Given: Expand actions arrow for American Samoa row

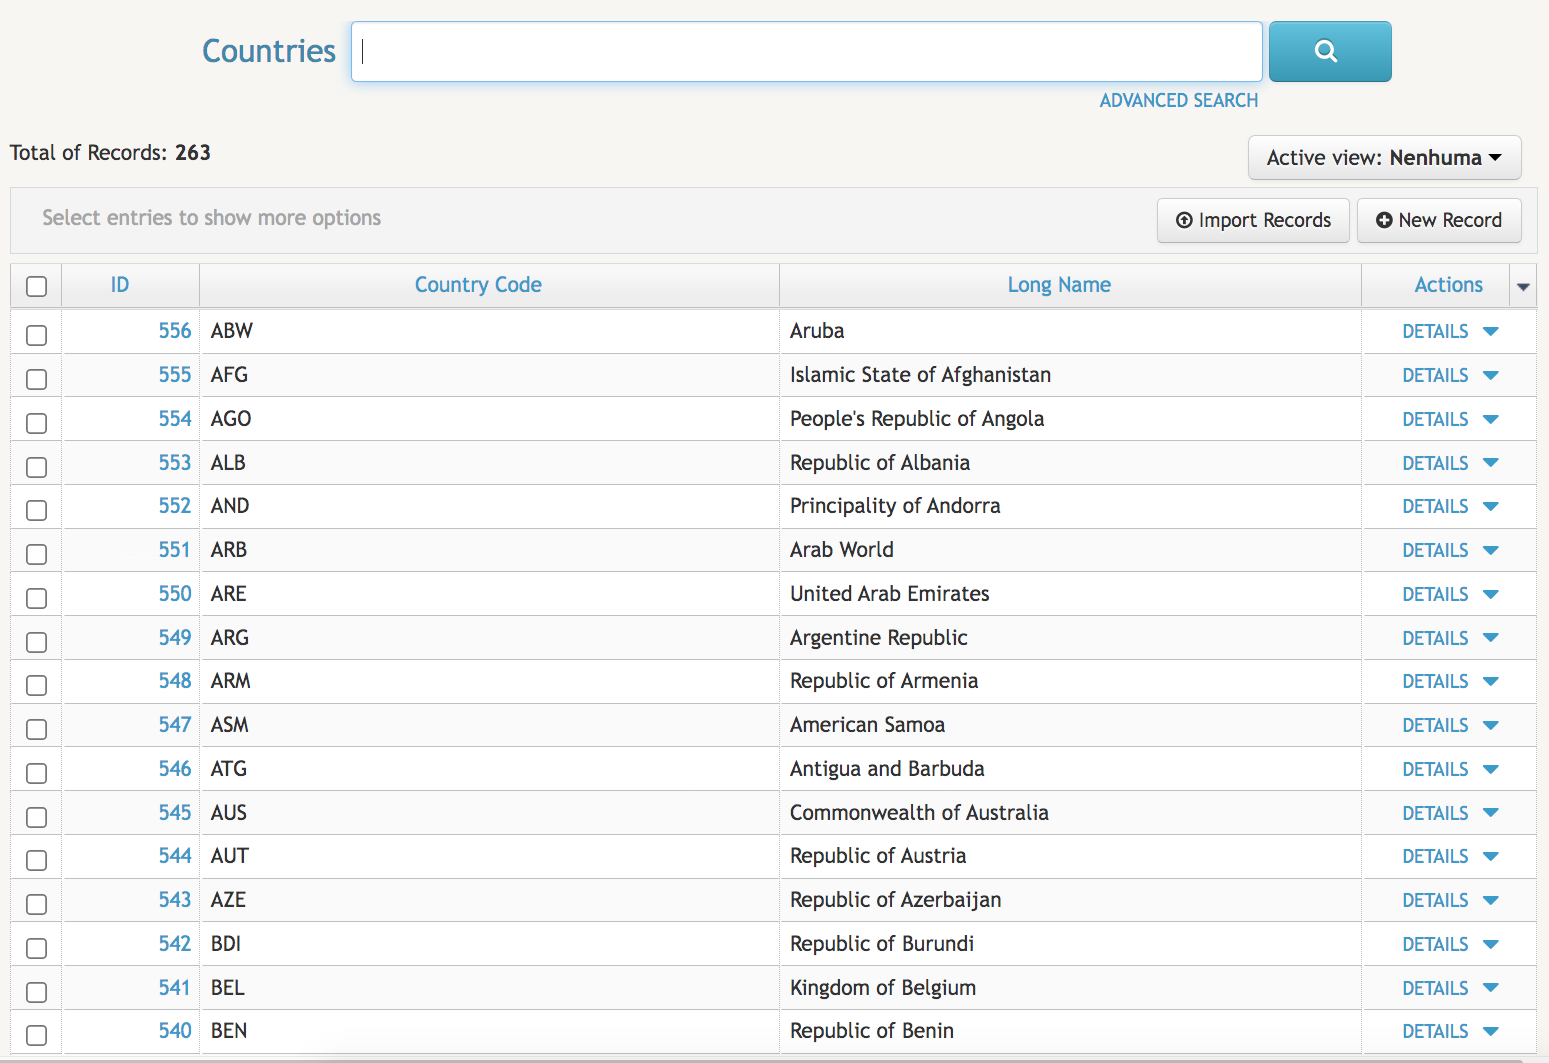Looking at the screenshot, I should [1490, 725].
